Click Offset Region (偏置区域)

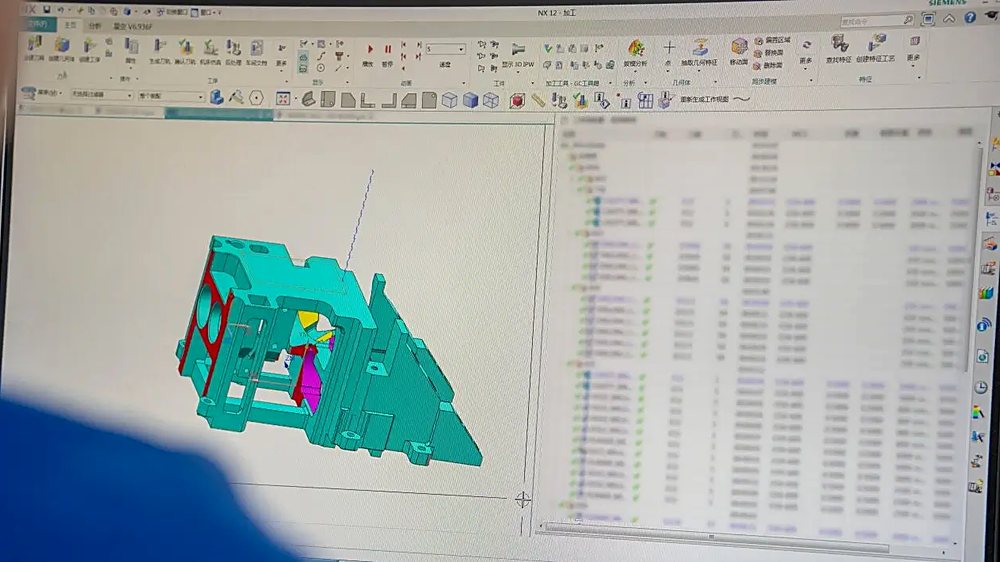pyautogui.click(x=772, y=40)
